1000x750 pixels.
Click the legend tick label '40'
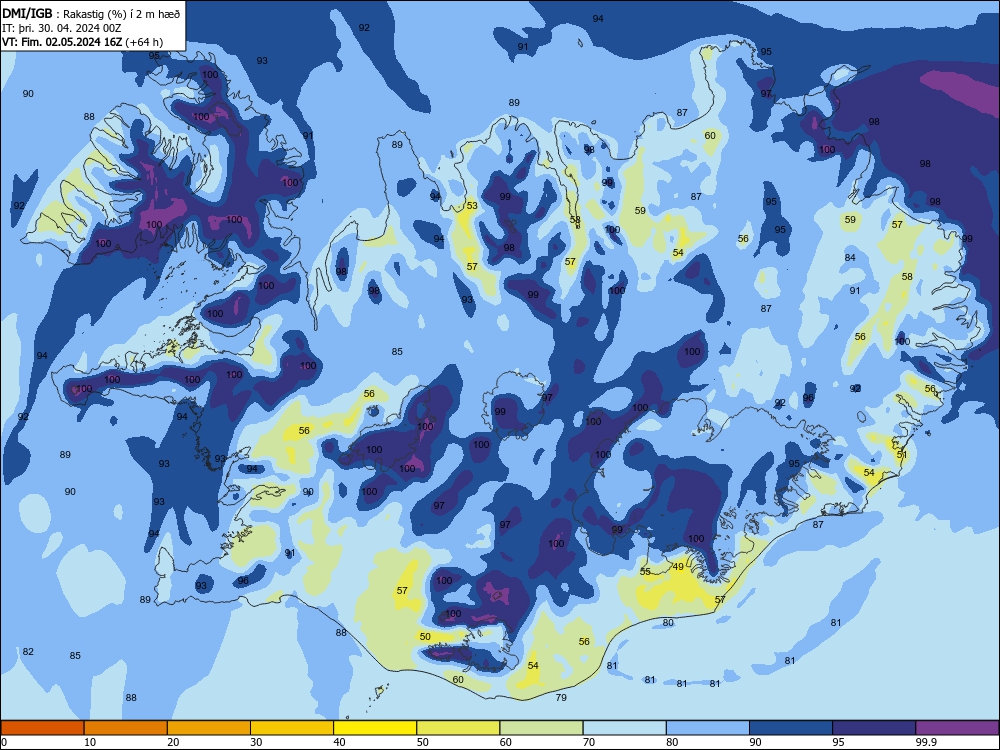point(339,742)
